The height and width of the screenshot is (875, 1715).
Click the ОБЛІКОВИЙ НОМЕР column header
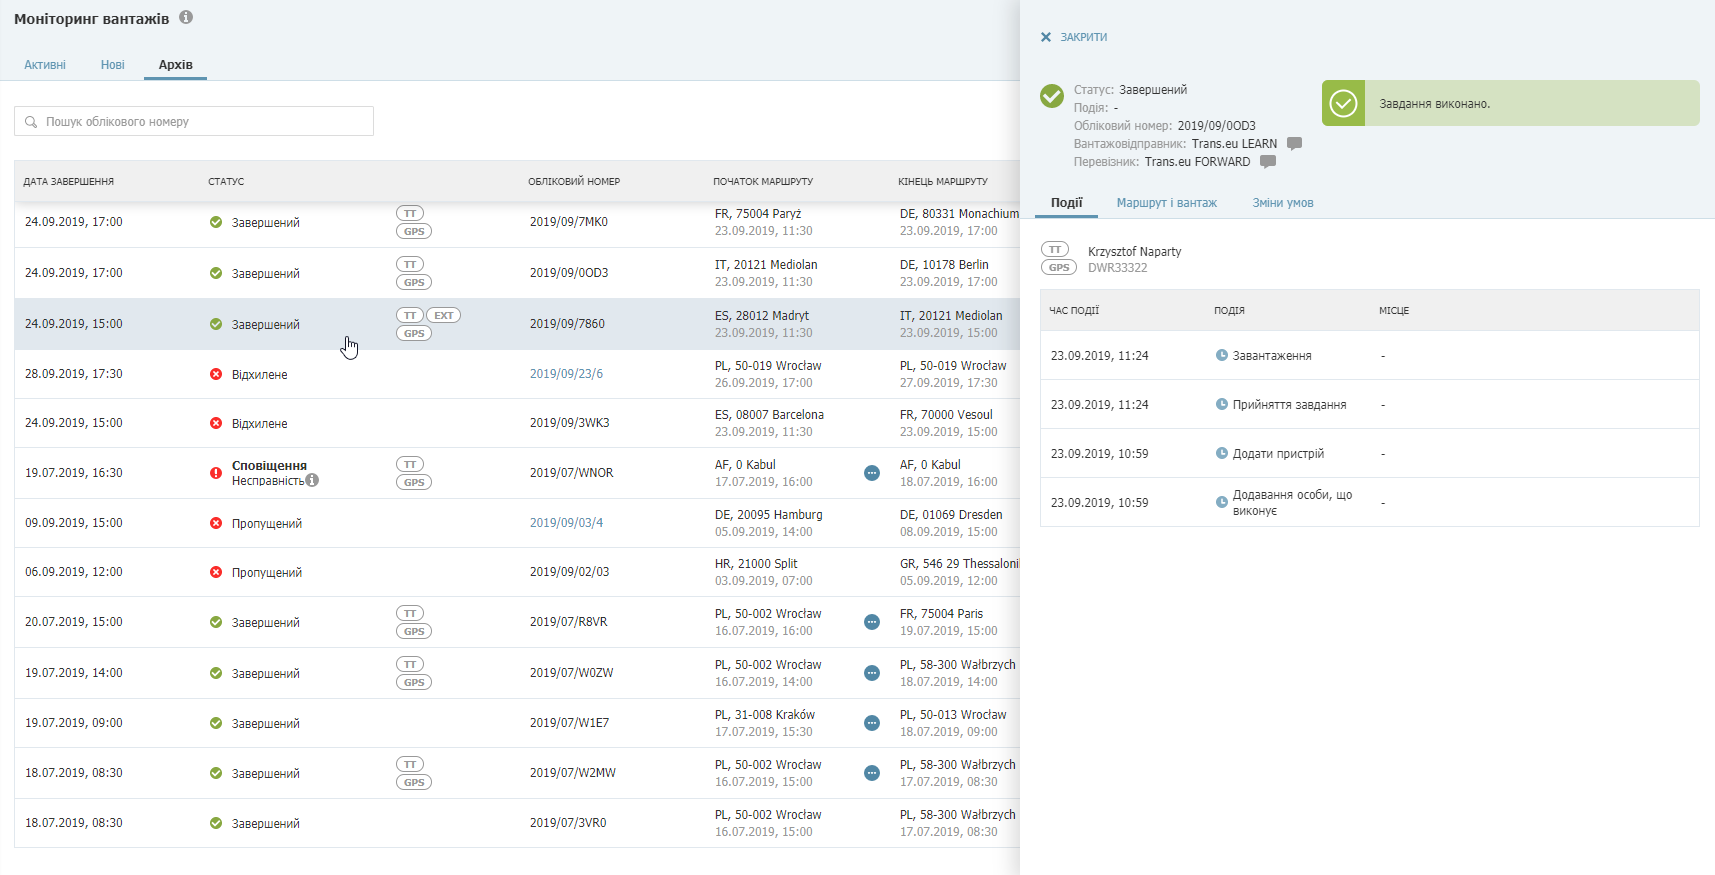coord(574,182)
